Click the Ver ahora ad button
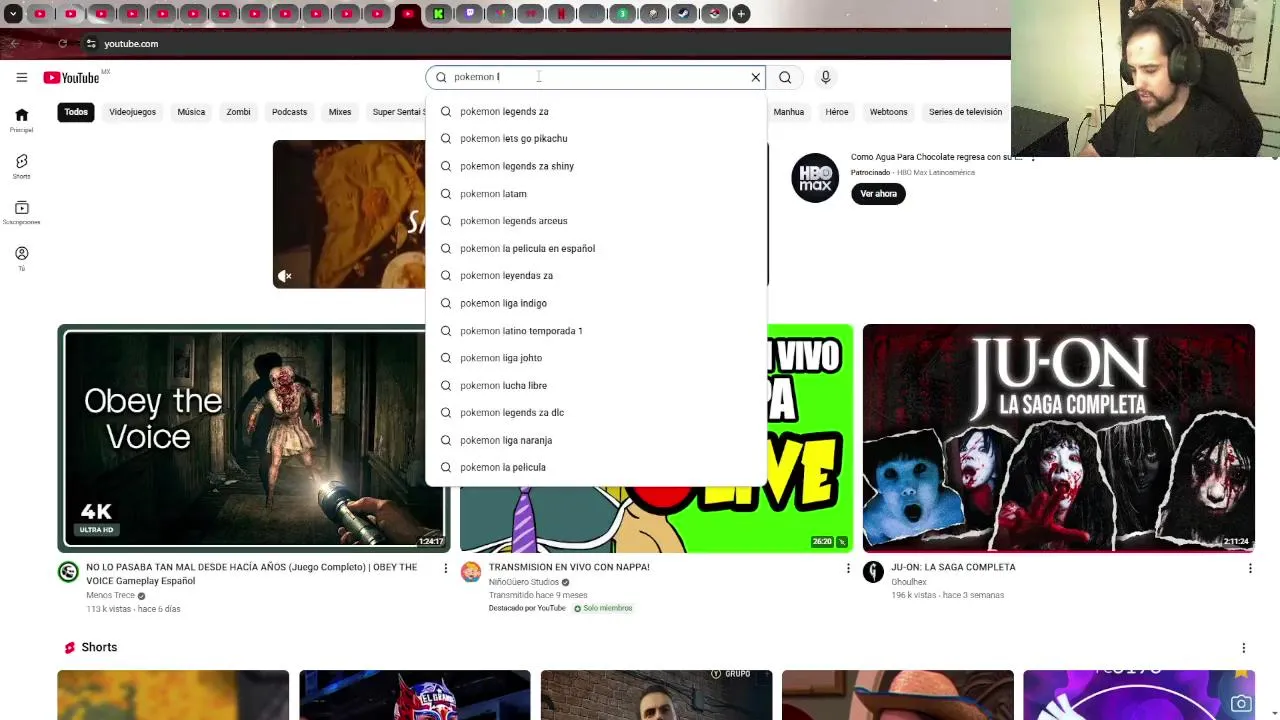This screenshot has height=720, width=1280. pyautogui.click(x=878, y=194)
